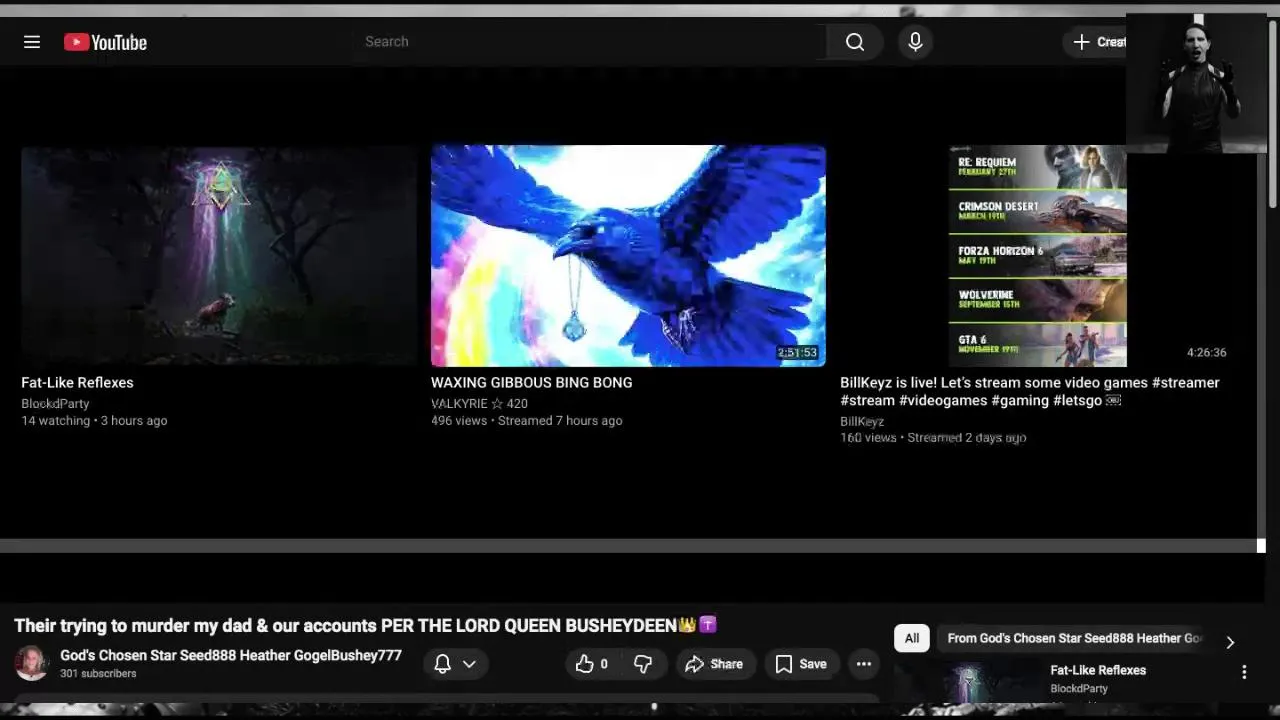Image resolution: width=1280 pixels, height=720 pixels.
Task: Click the video title about QUEEN BUSHEYDEEN
Action: point(366,626)
